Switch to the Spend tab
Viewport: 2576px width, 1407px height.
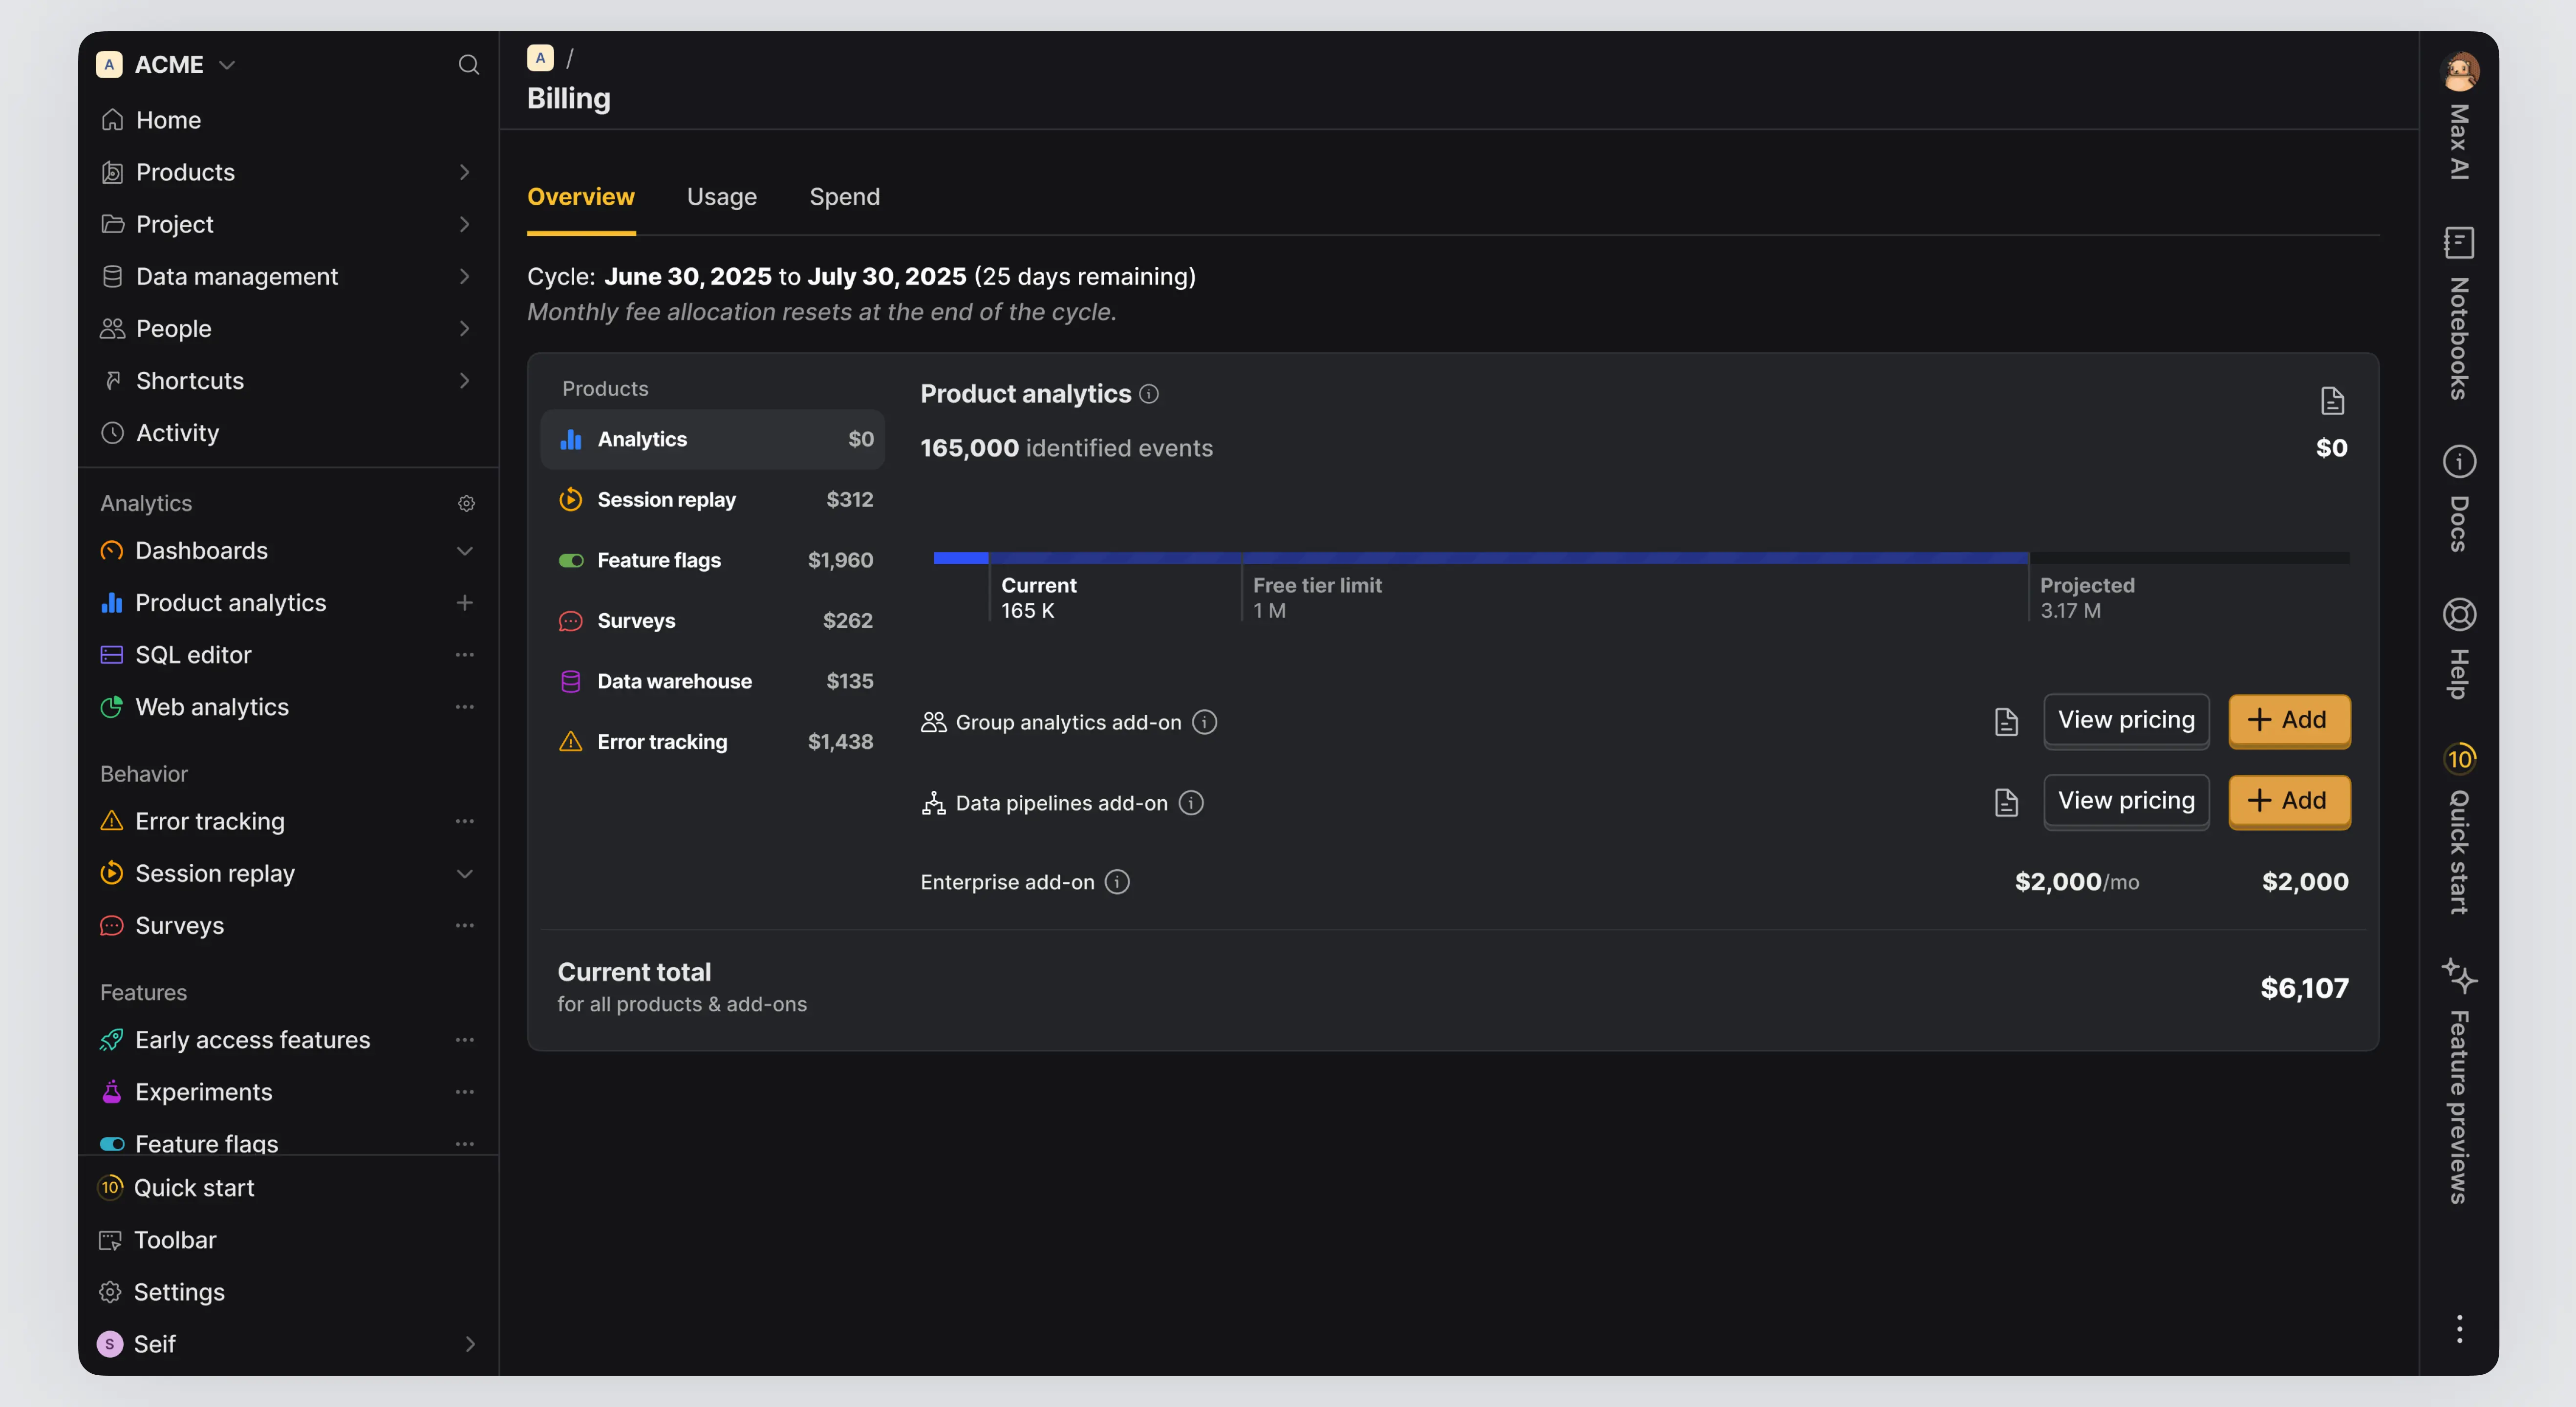coord(844,197)
